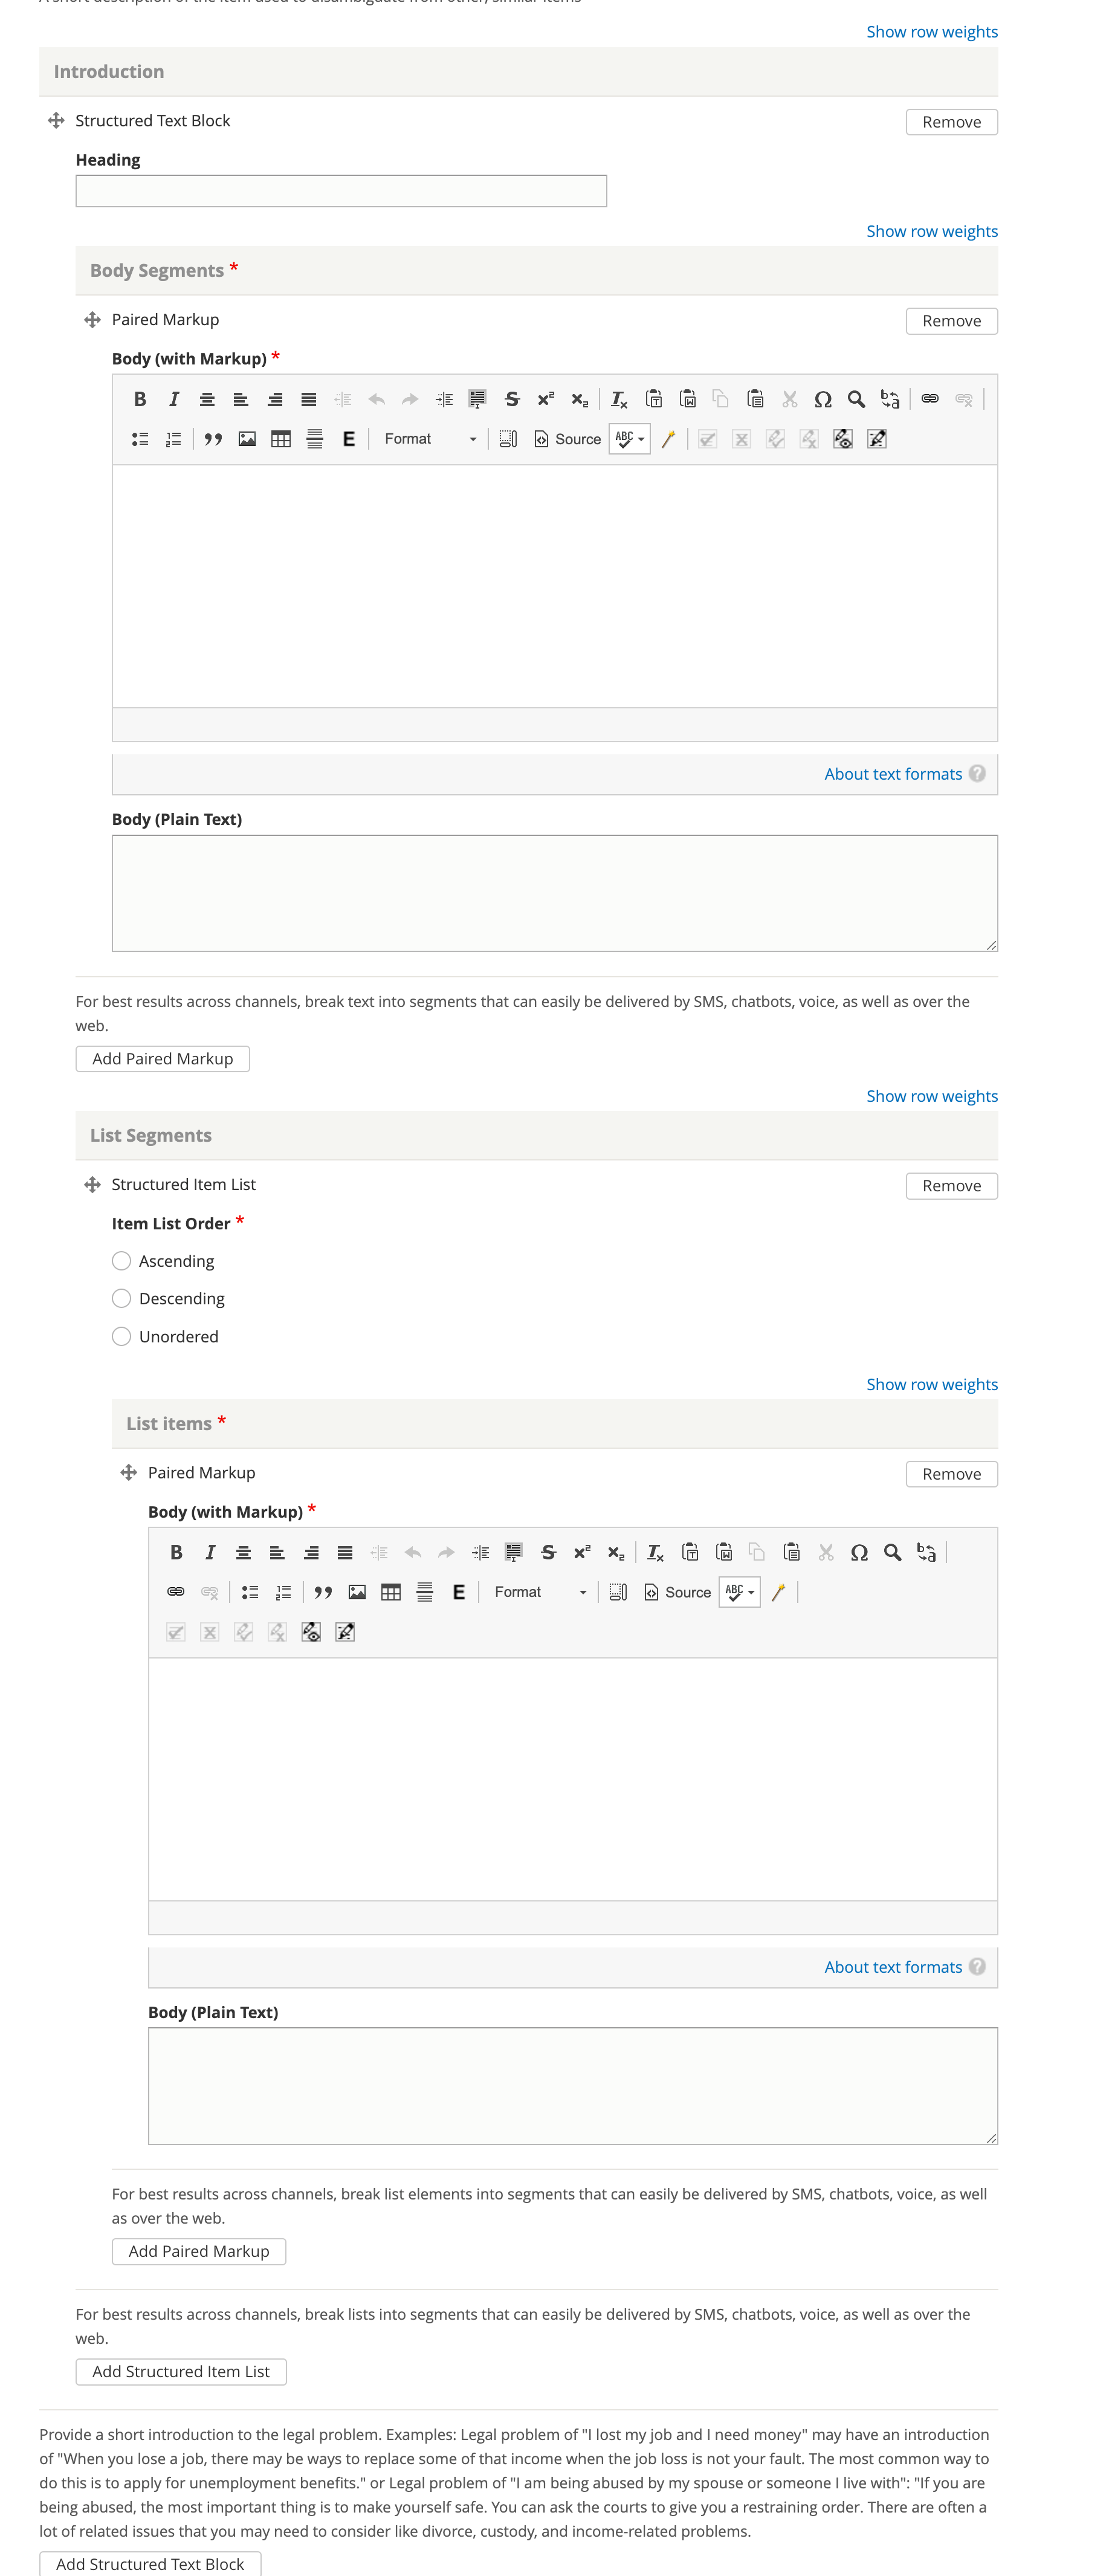Viewport: 1109px width, 2576px height.
Task: Open Format dropdown in List items editor
Action: (x=540, y=1592)
